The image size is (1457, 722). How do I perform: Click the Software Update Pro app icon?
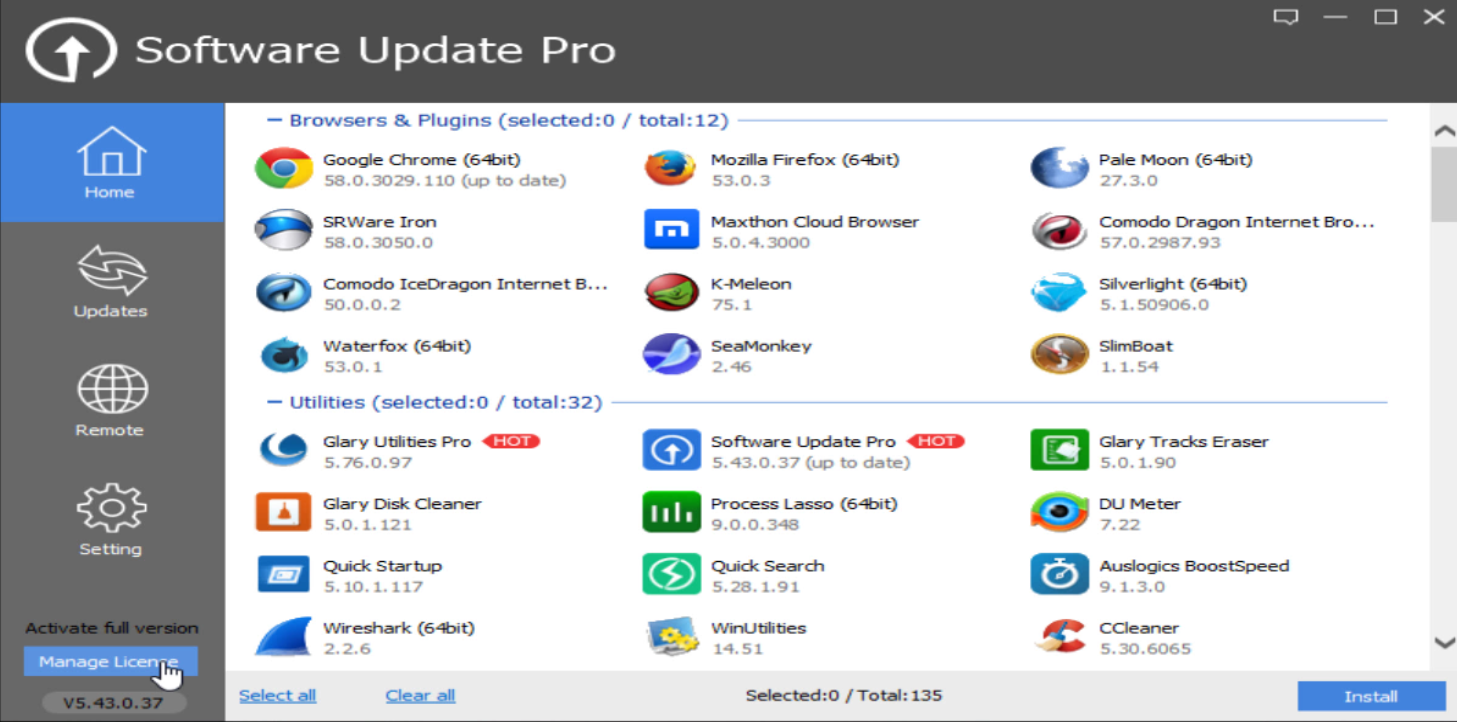click(x=671, y=450)
